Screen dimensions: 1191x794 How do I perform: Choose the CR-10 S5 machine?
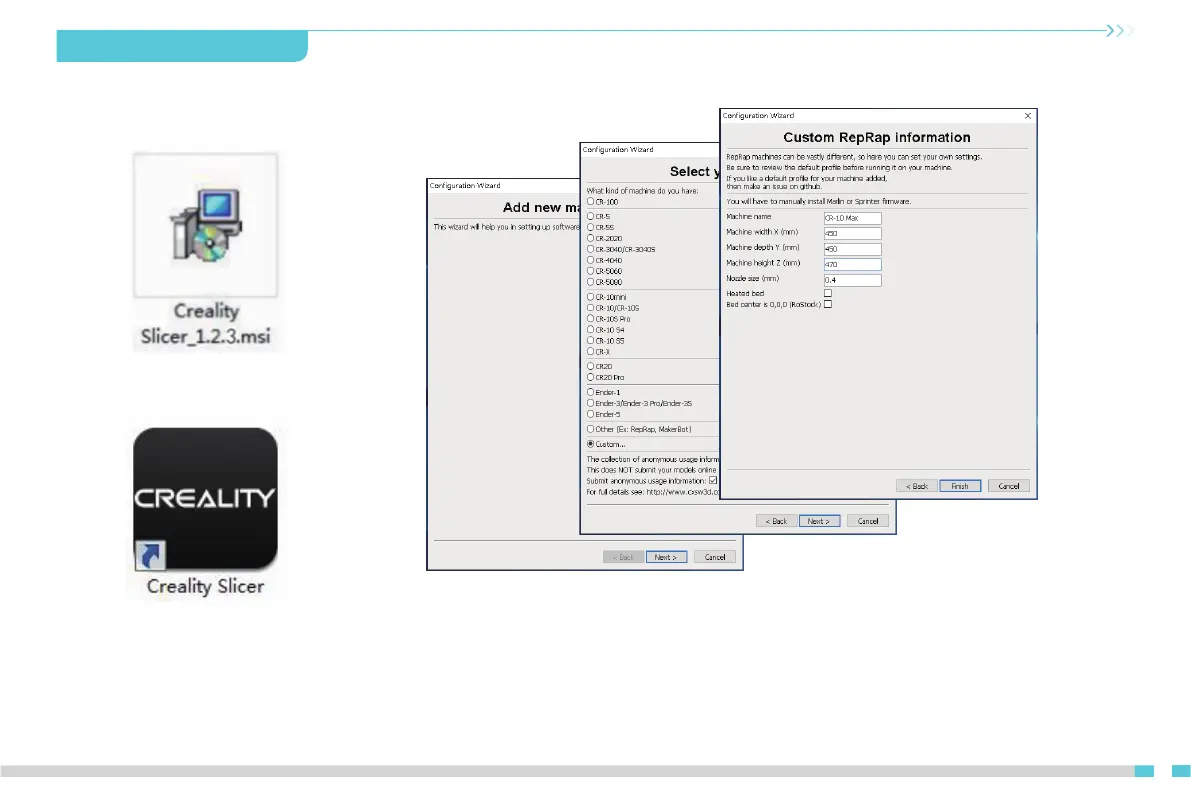pyautogui.click(x=590, y=340)
